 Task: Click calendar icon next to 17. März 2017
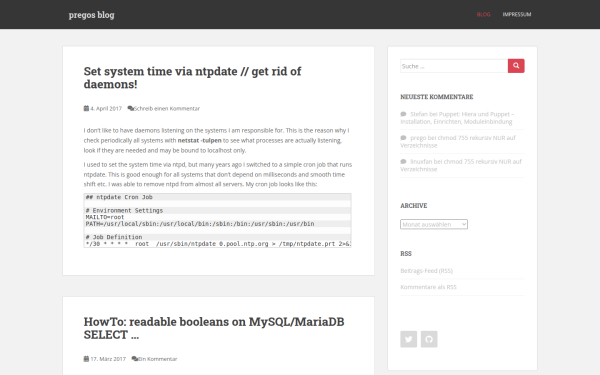[x=86, y=359]
